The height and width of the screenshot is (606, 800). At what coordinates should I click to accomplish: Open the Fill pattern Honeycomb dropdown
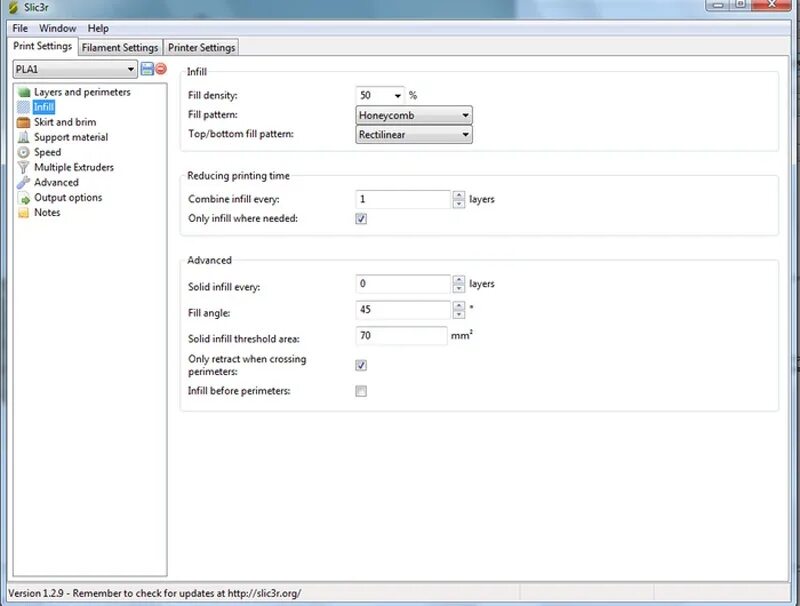point(414,115)
